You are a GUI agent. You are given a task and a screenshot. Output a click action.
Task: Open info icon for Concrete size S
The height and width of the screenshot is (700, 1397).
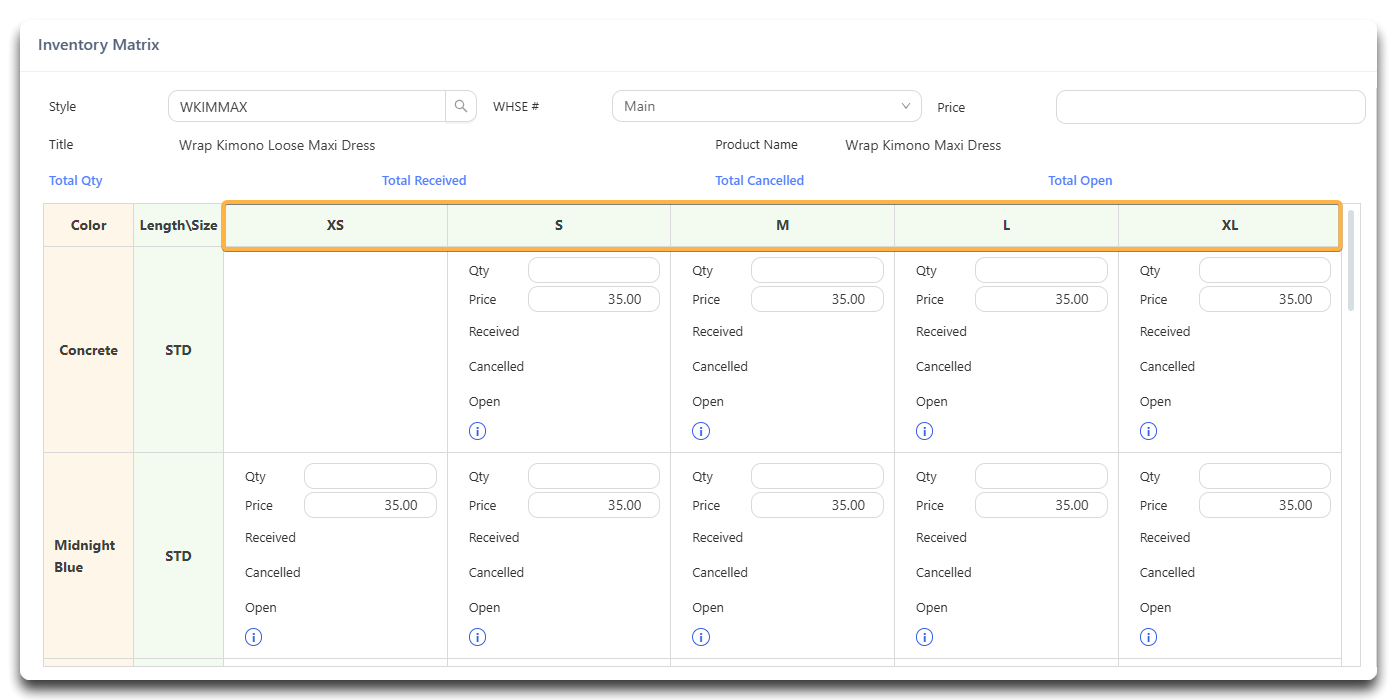477,431
